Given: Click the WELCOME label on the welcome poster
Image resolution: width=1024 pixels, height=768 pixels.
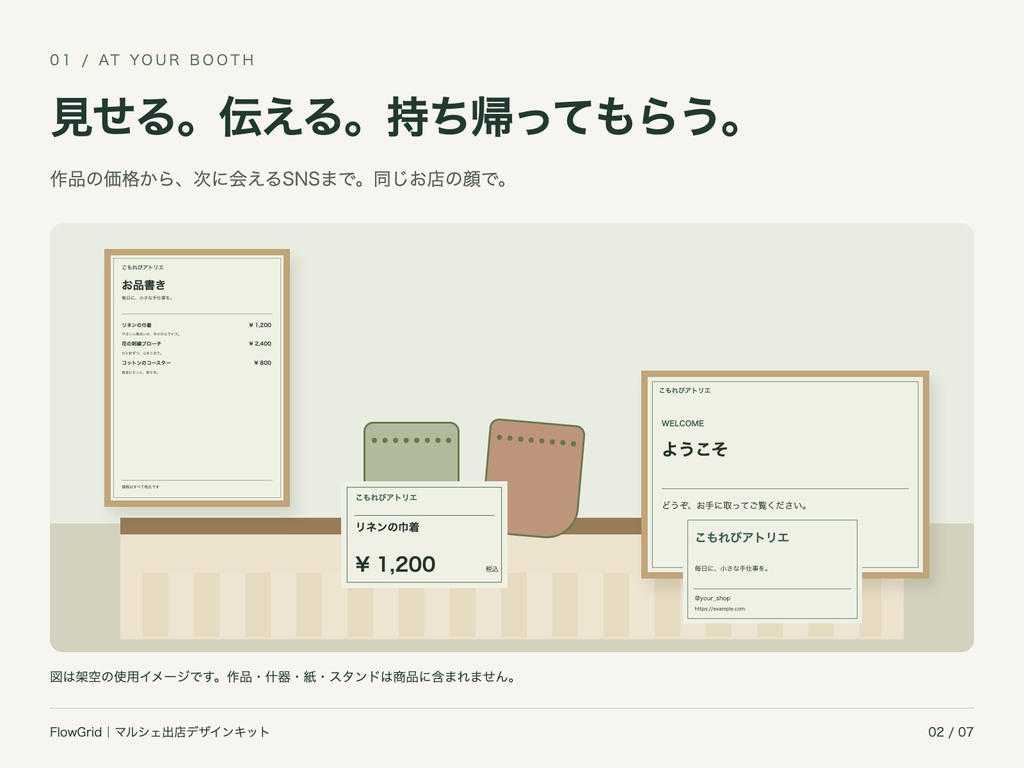Looking at the screenshot, I should click(x=682, y=423).
